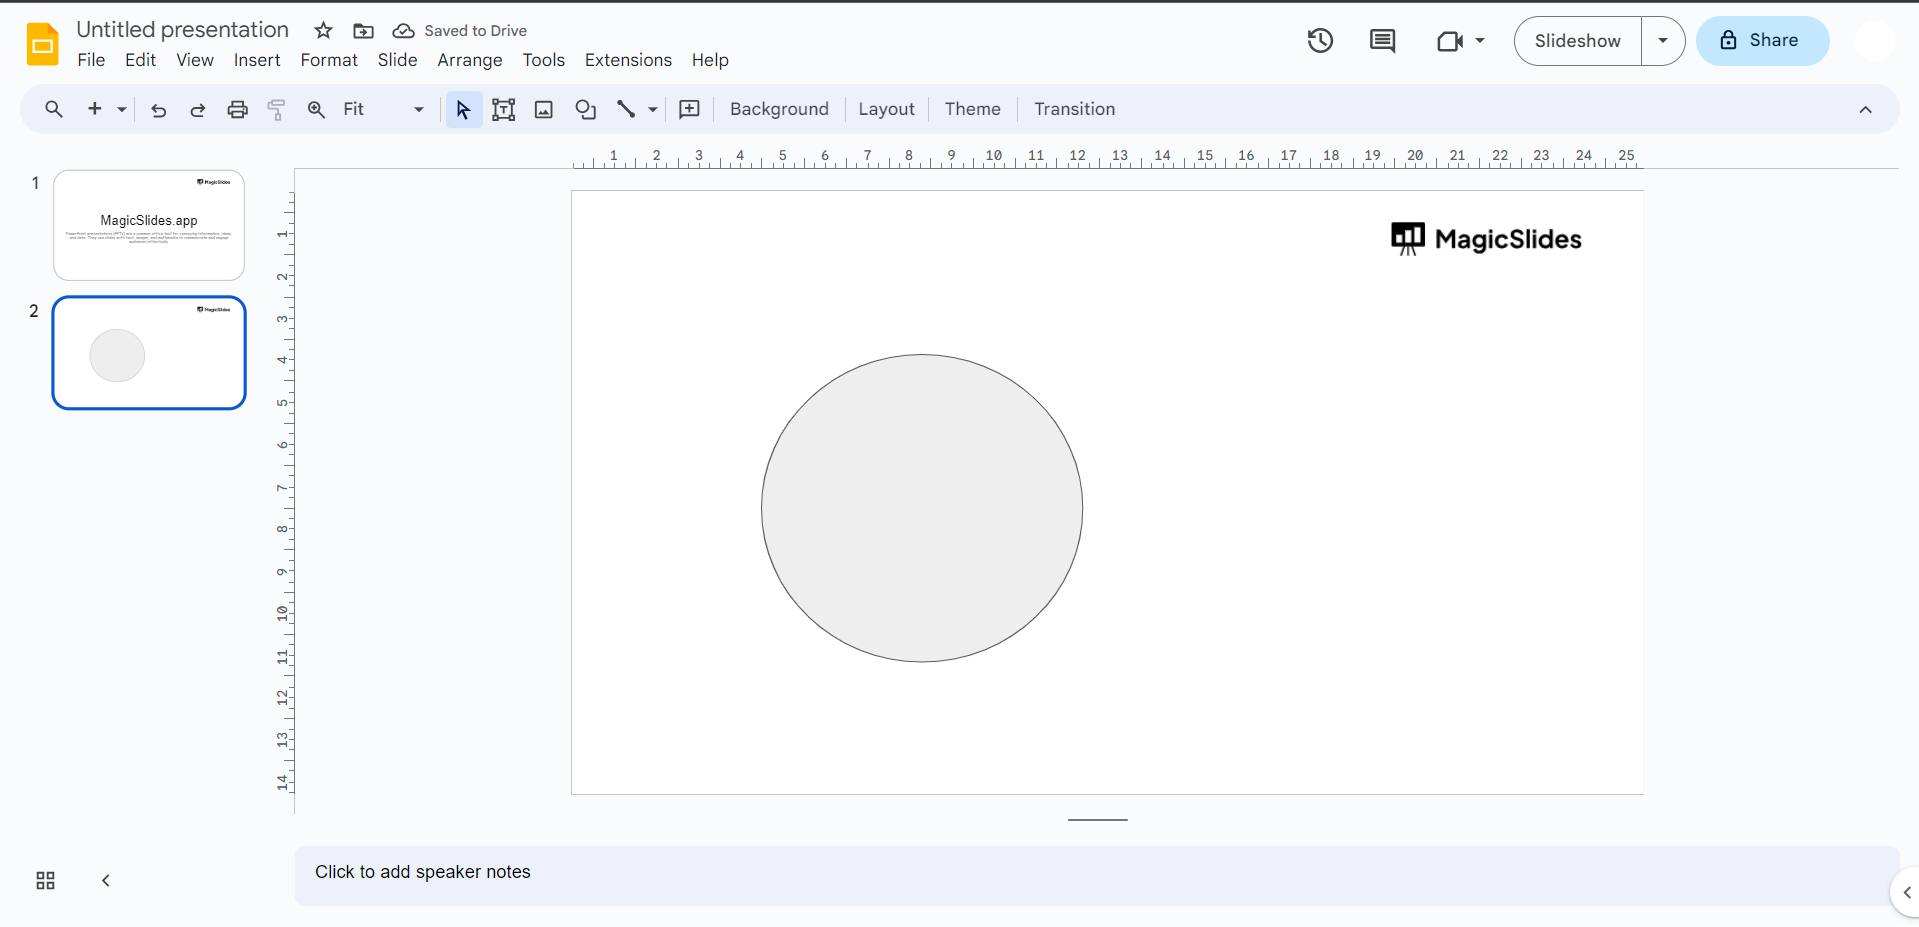Click the Background button
The height and width of the screenshot is (927, 1919).
[779, 109]
